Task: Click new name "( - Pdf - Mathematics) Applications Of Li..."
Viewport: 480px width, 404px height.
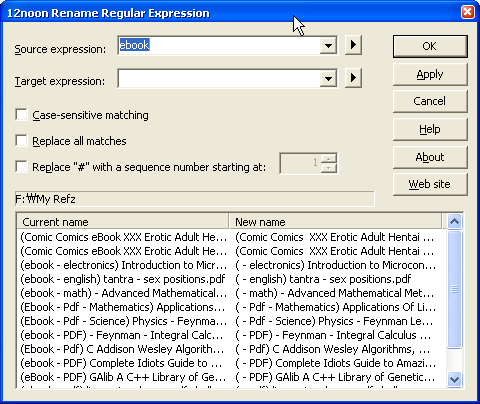Action: click(x=335, y=307)
